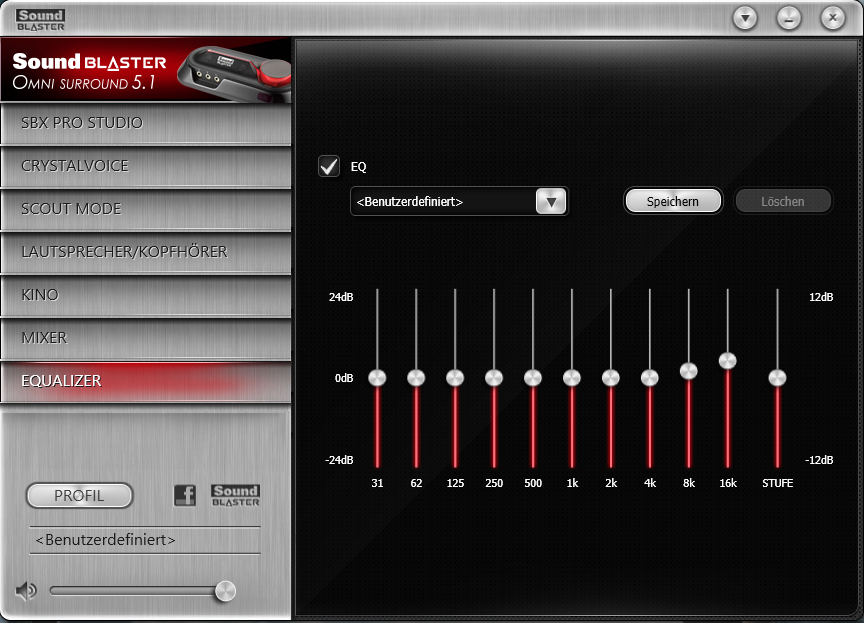Viewport: 864px width, 623px height.
Task: Click the 8k band slider knob
Action: pyautogui.click(x=689, y=371)
